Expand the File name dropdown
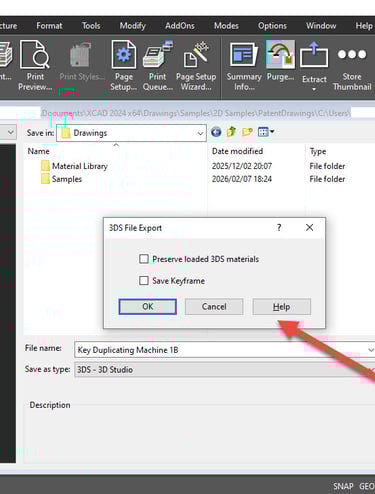375x494 pixels. (370, 350)
